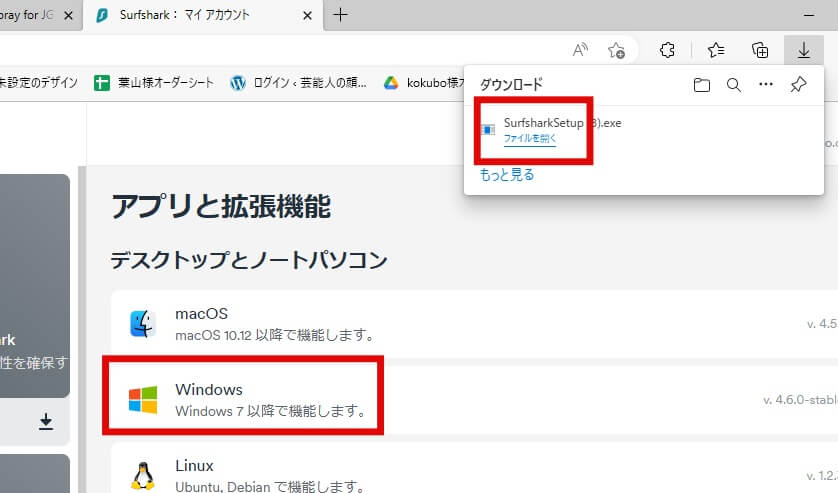
Task: Close the partially visible ray for JG tab
Action: point(68,16)
